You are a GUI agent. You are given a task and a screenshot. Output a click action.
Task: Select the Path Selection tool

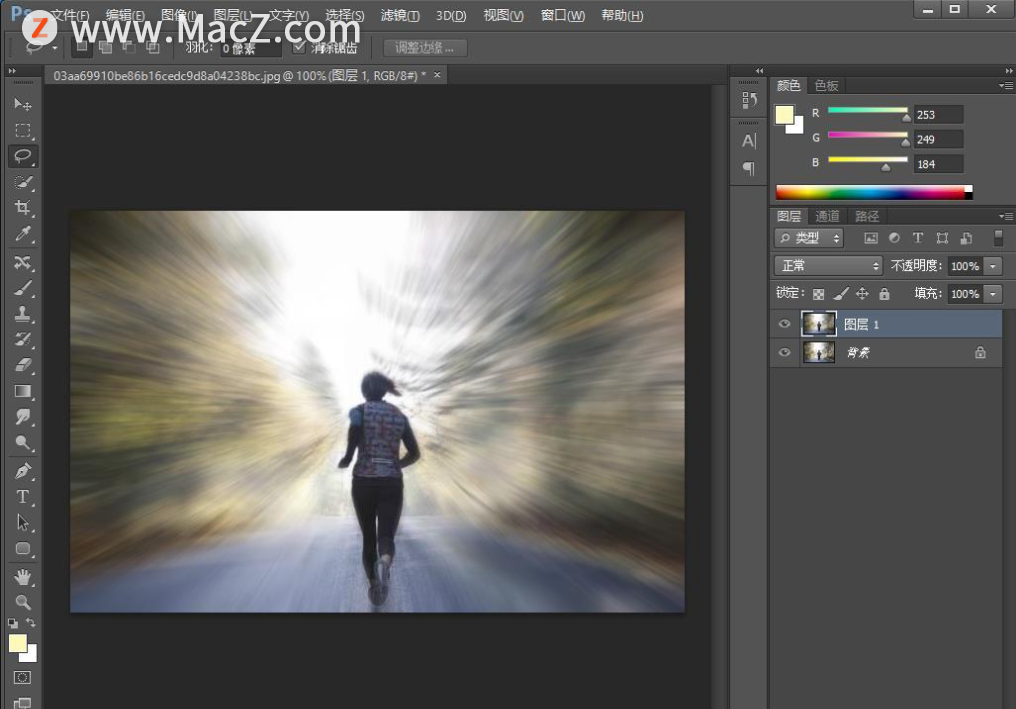(x=23, y=522)
